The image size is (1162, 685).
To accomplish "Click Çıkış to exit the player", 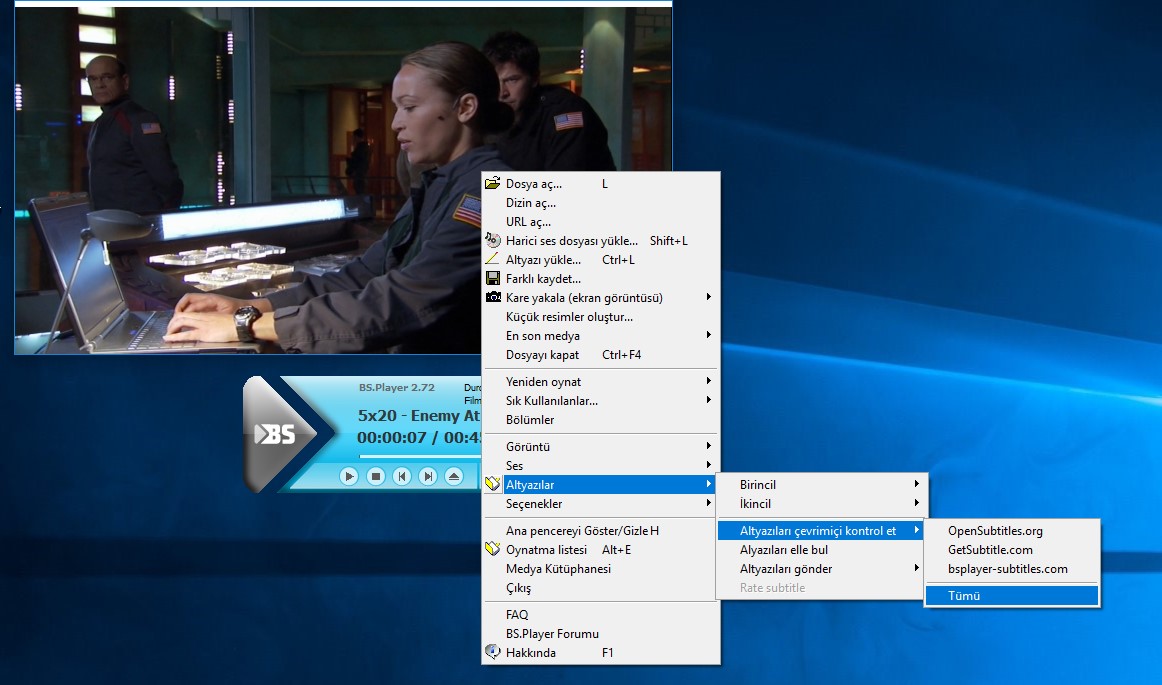I will tap(519, 588).
